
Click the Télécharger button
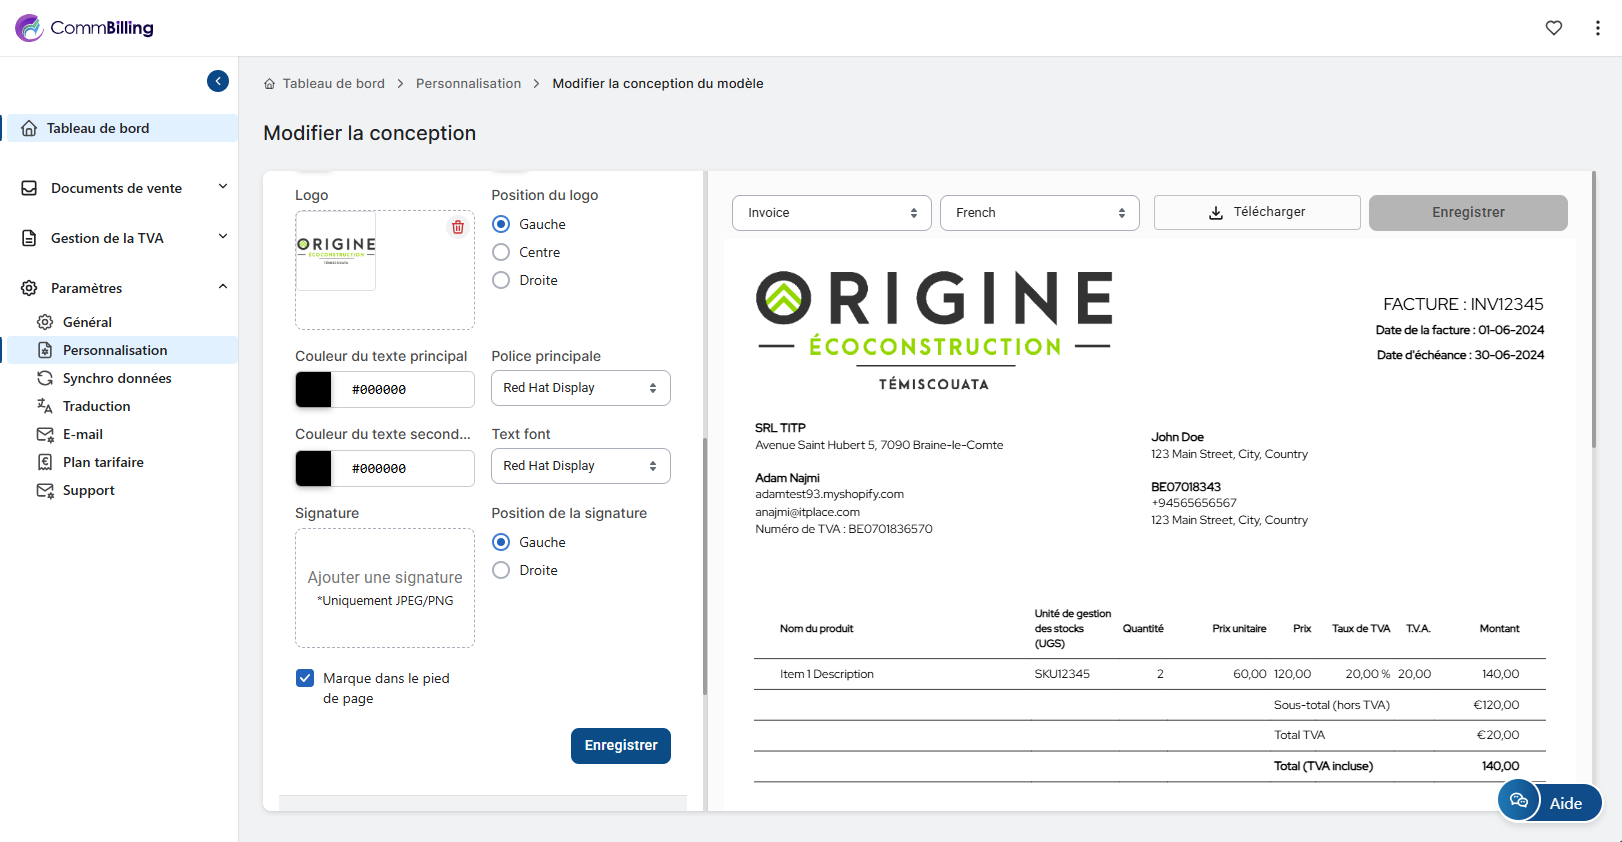pos(1256,213)
